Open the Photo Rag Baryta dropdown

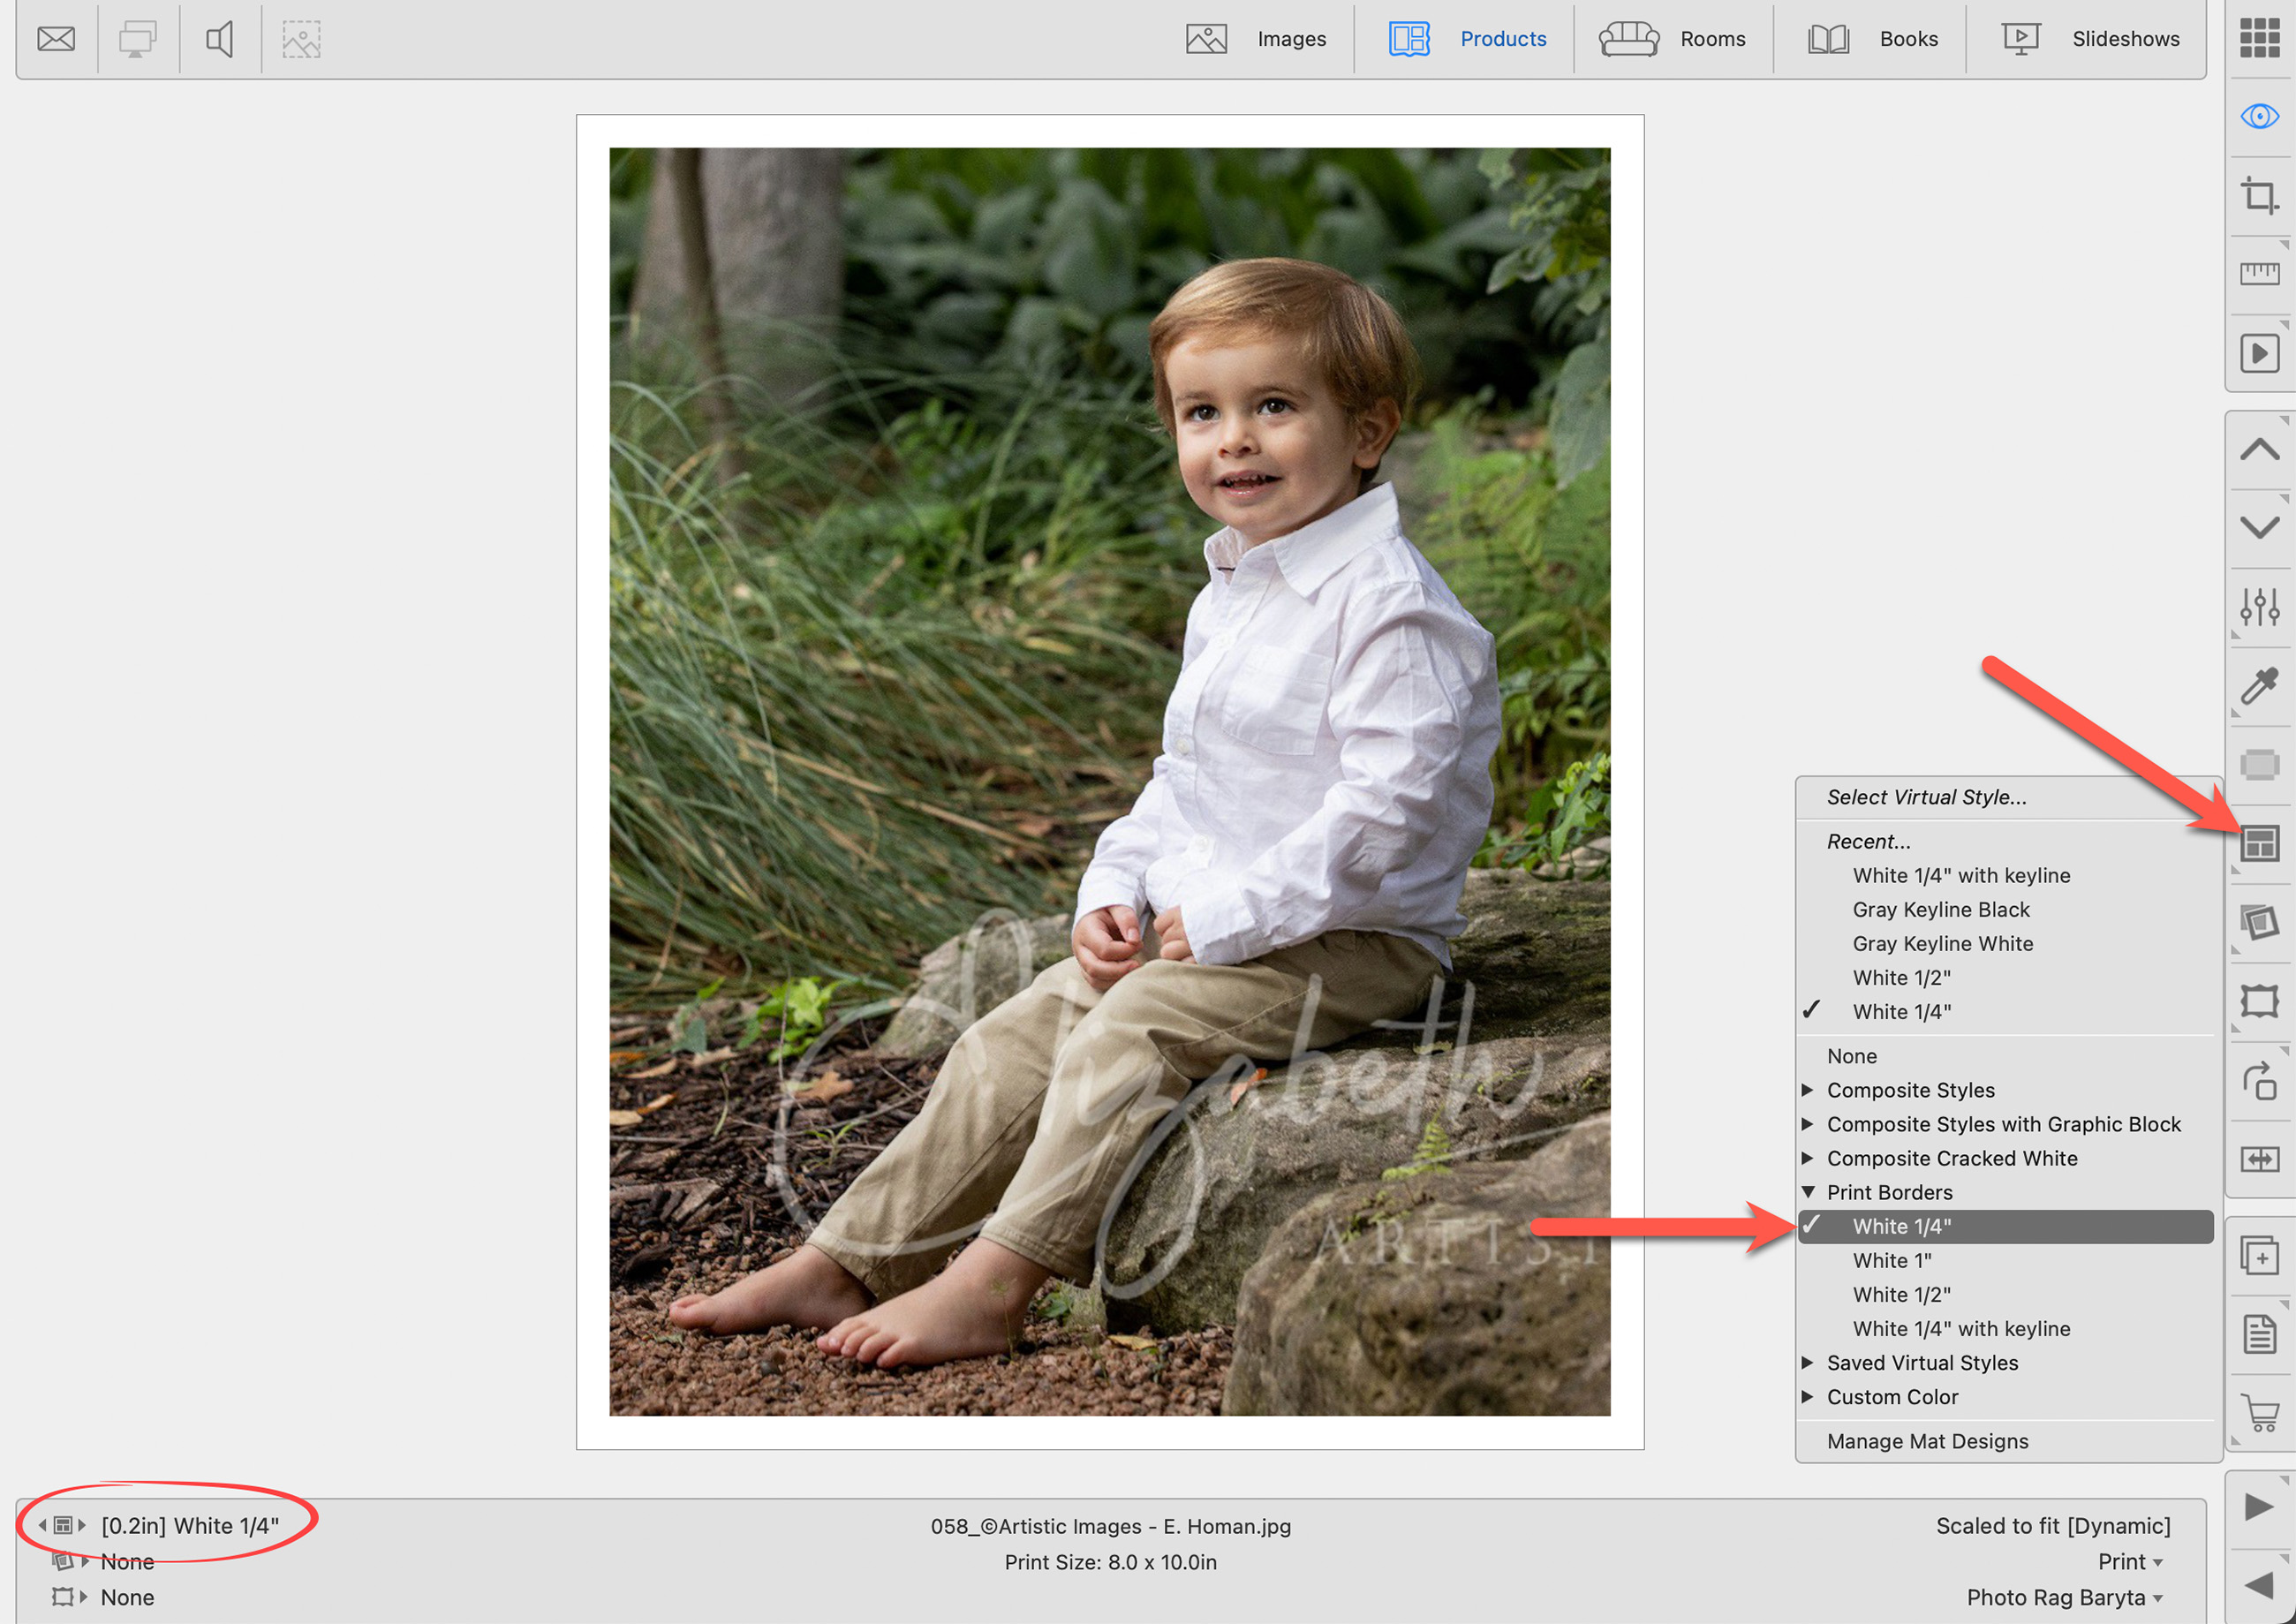tap(2064, 1597)
